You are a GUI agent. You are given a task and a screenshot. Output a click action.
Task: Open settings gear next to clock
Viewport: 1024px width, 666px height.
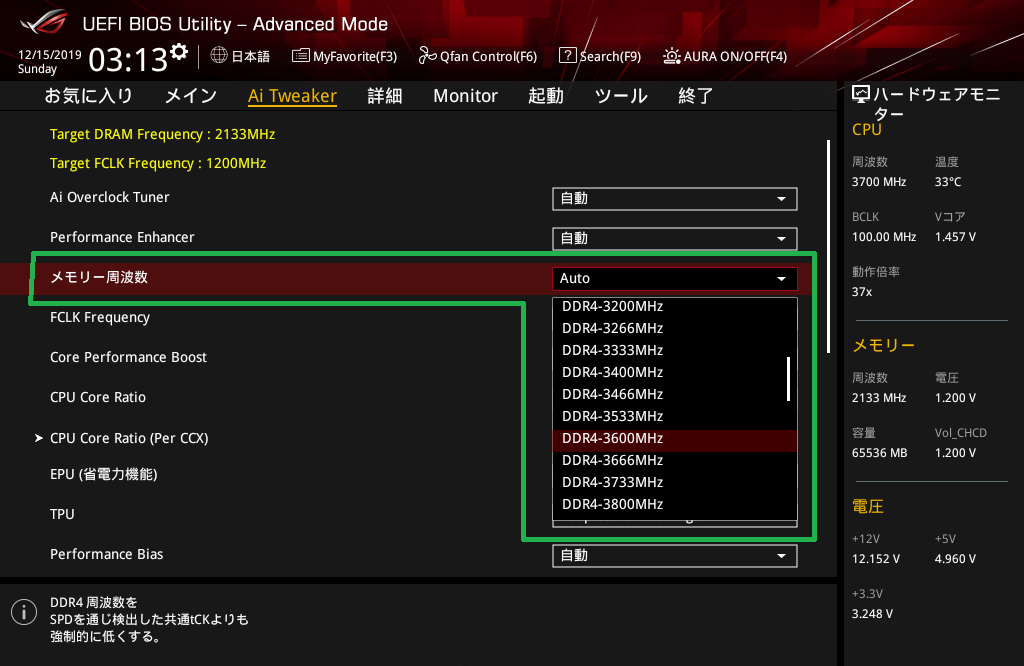[179, 51]
